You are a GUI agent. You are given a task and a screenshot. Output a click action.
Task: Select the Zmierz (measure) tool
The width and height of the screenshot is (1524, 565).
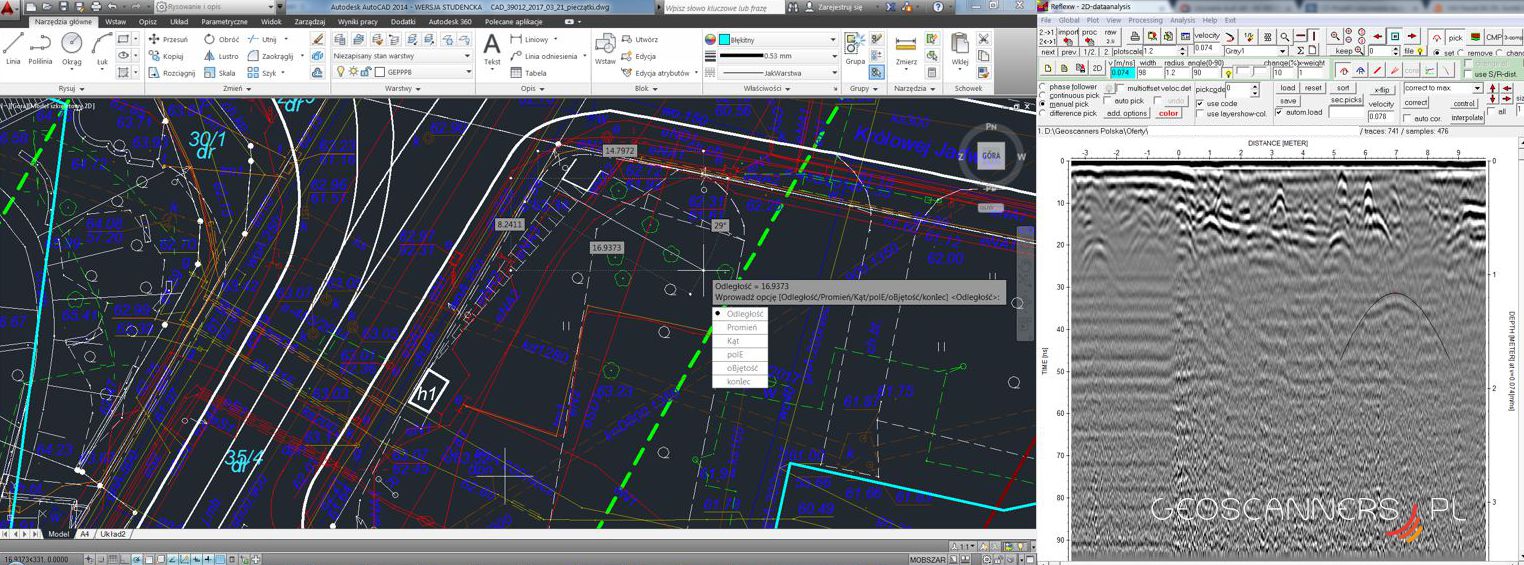906,48
